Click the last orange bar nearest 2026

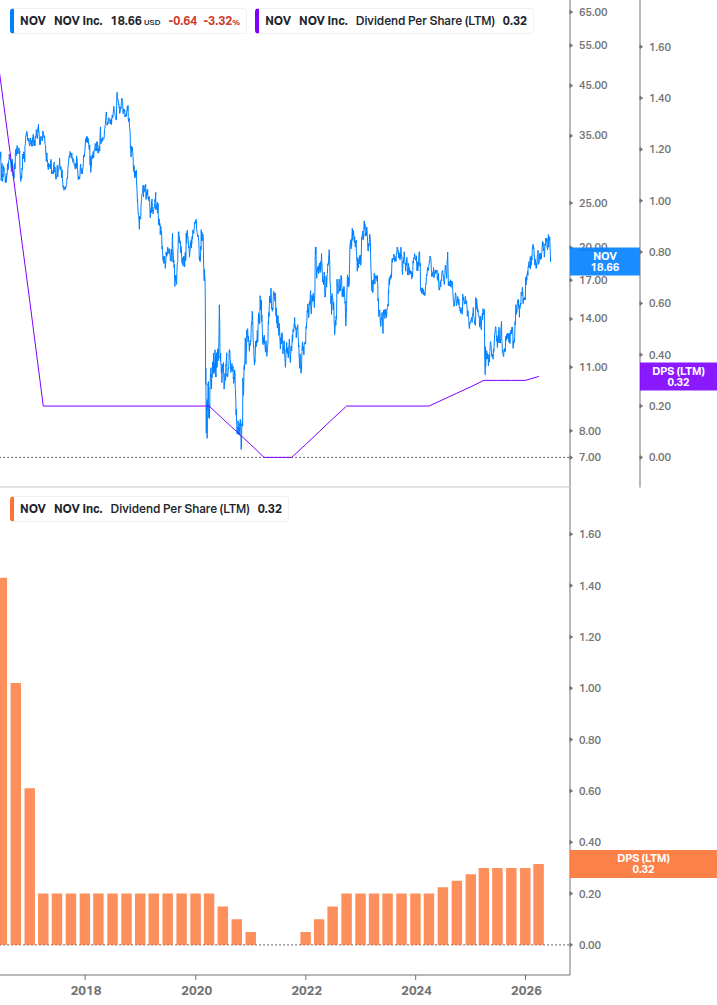(539, 904)
